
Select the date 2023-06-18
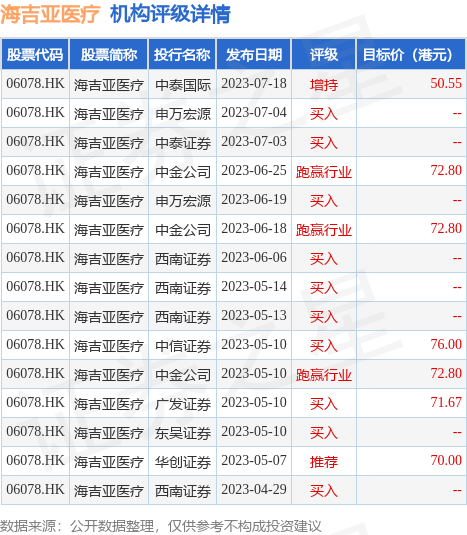(x=254, y=229)
